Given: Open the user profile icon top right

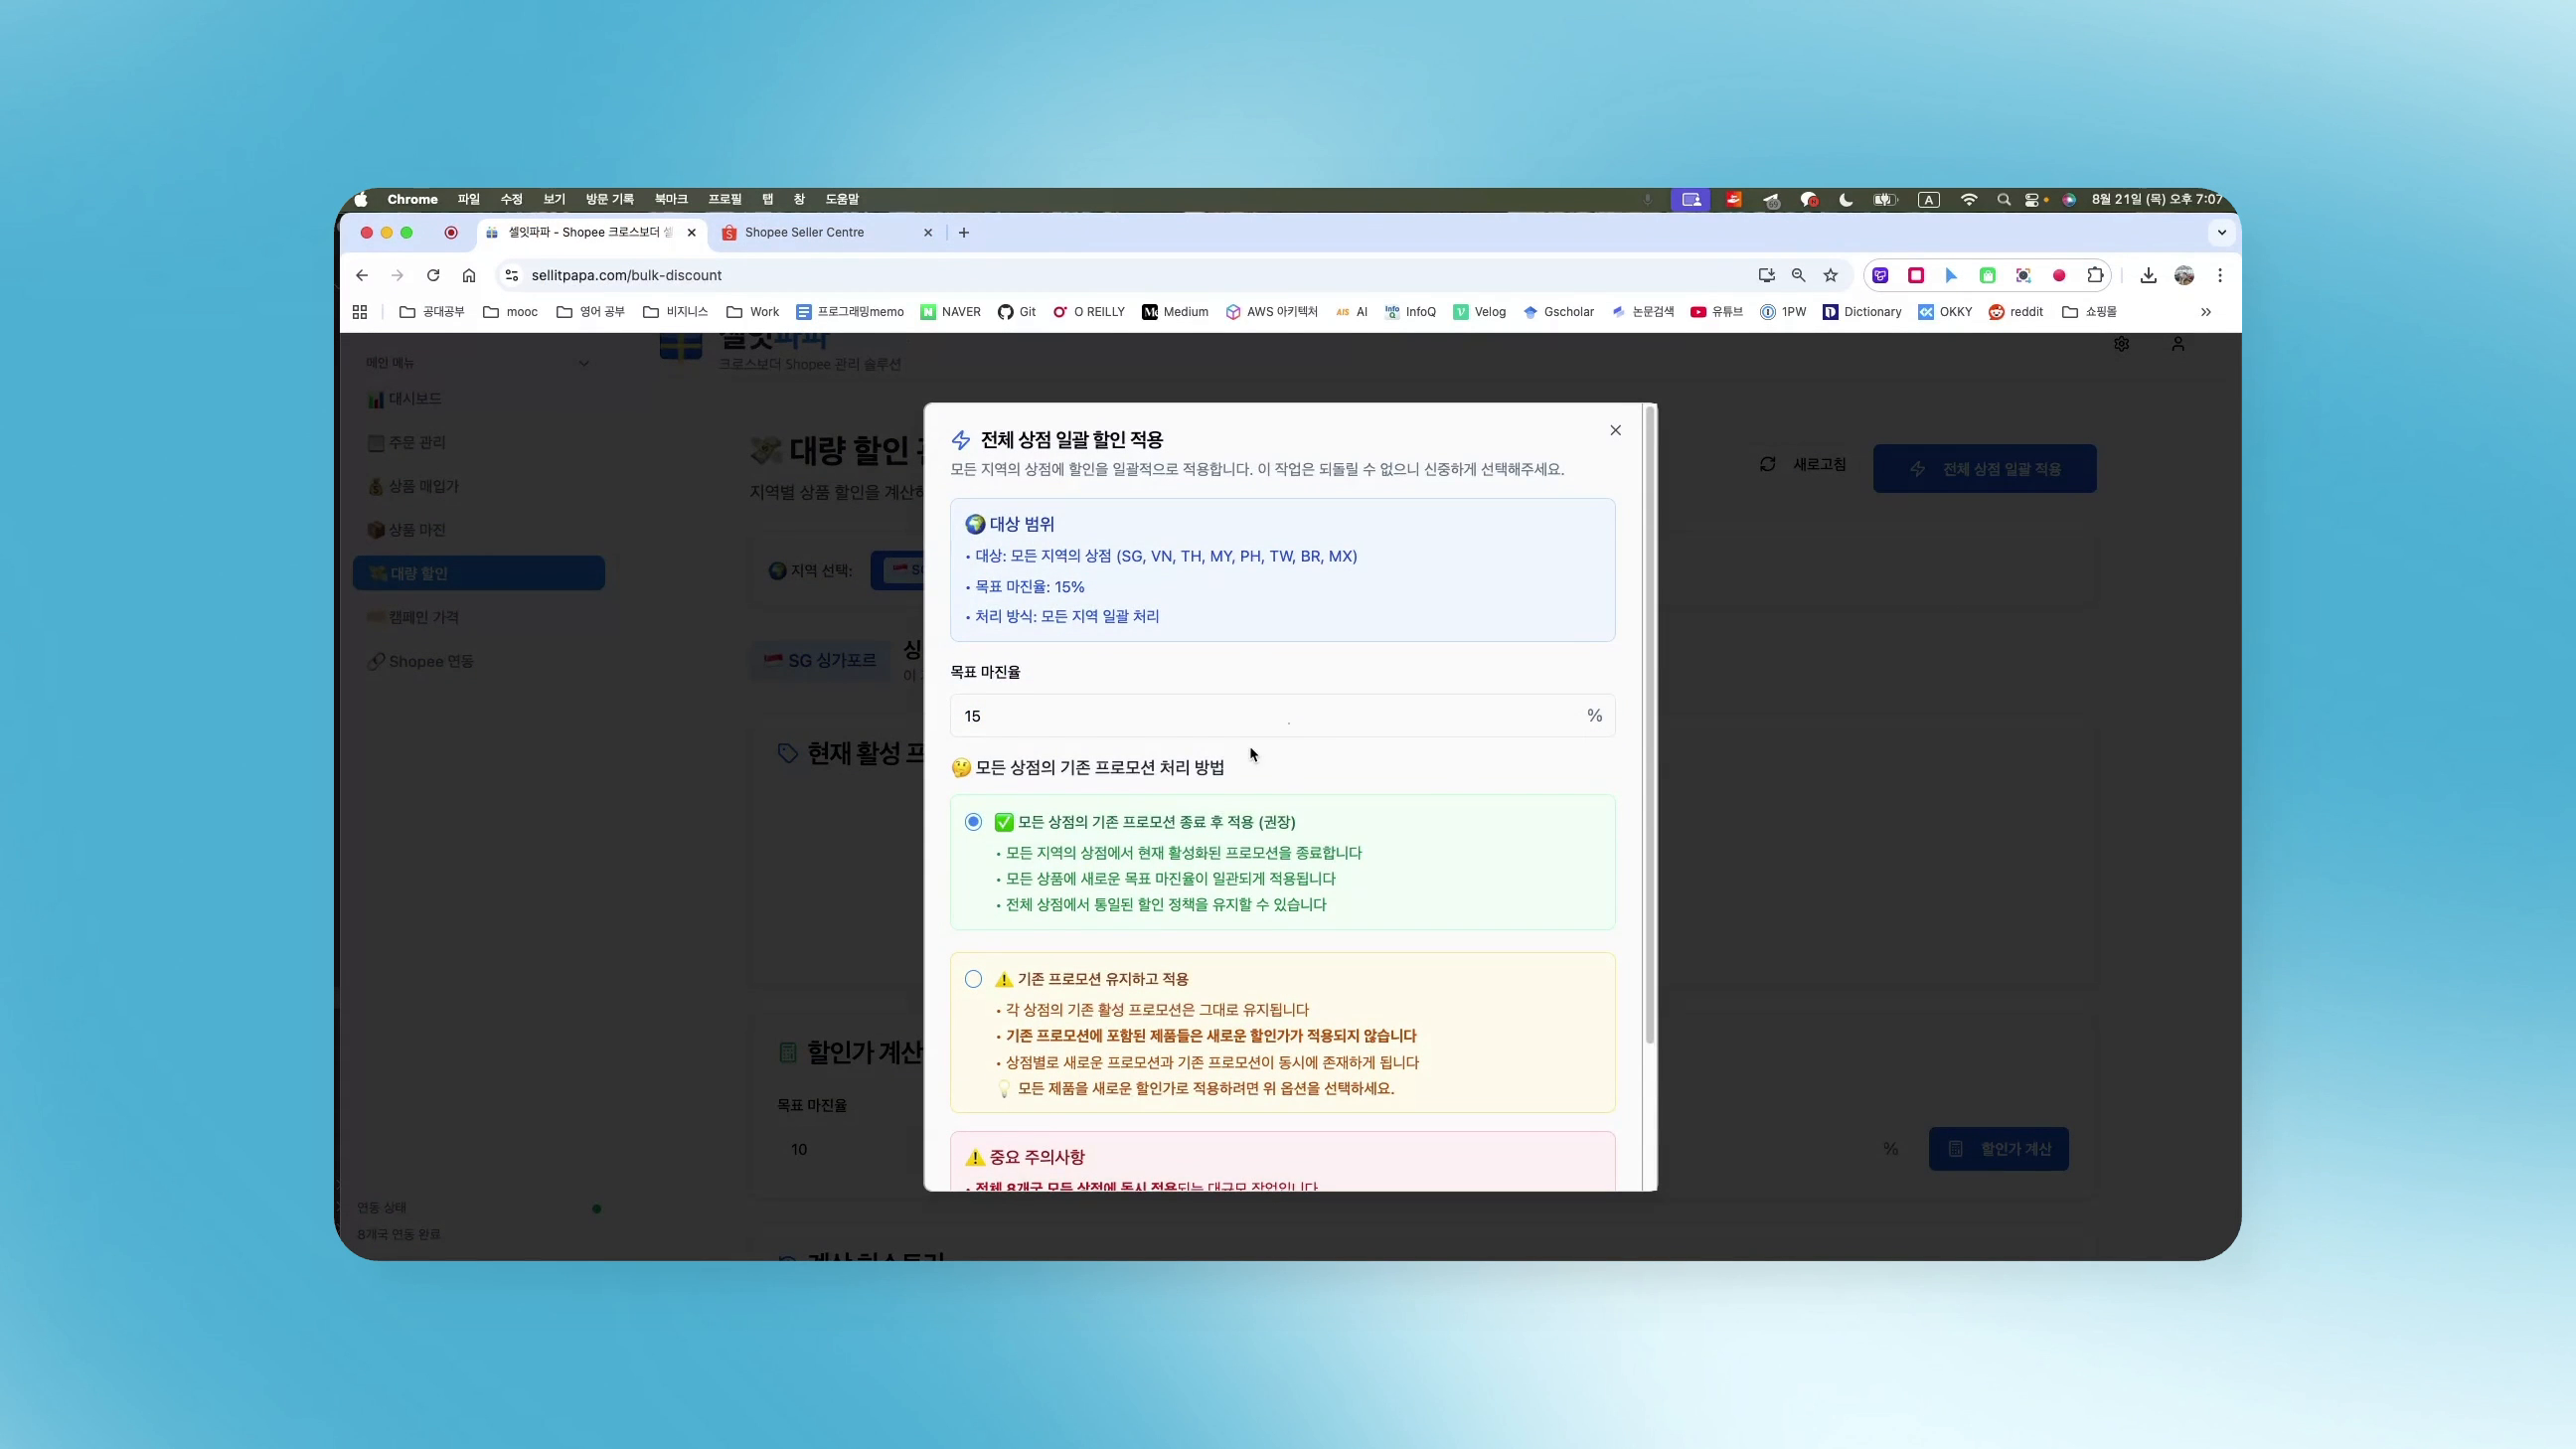Looking at the screenshot, I should tap(2179, 344).
